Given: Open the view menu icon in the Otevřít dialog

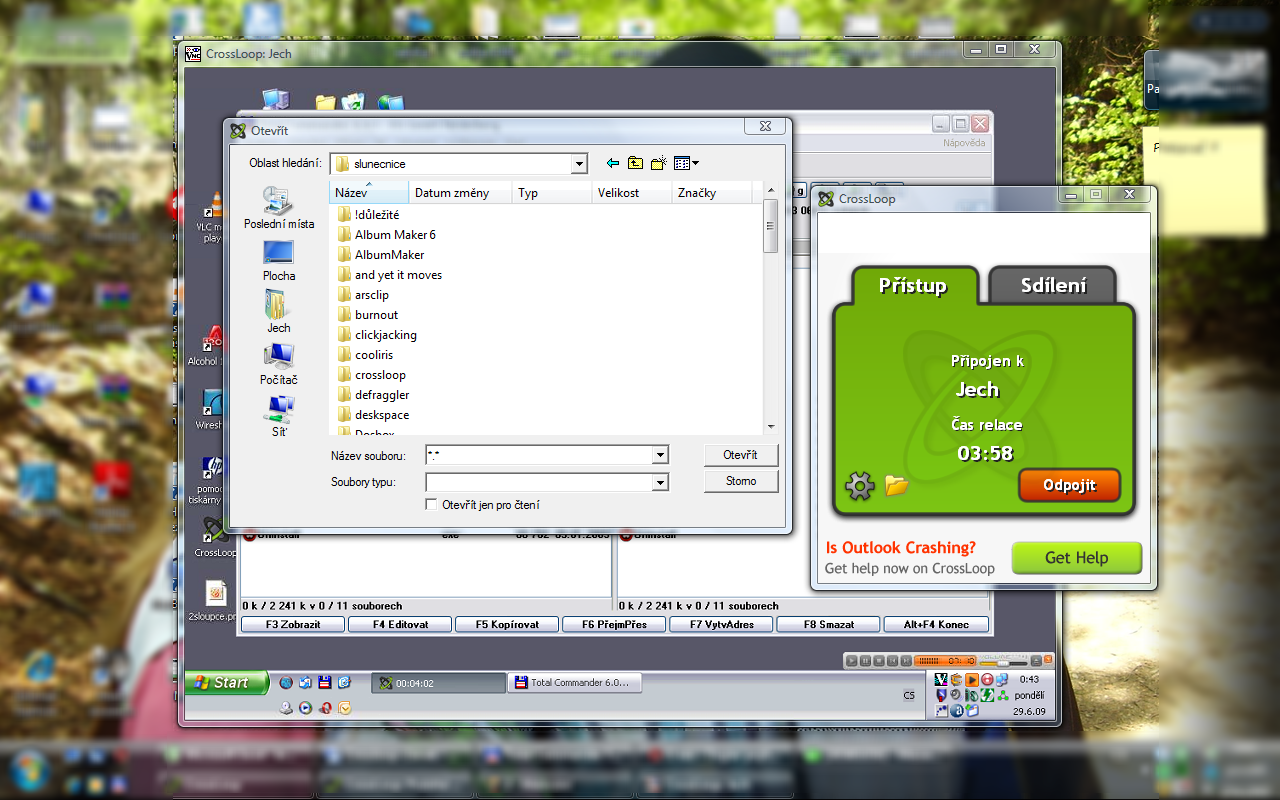Looking at the screenshot, I should (686, 163).
